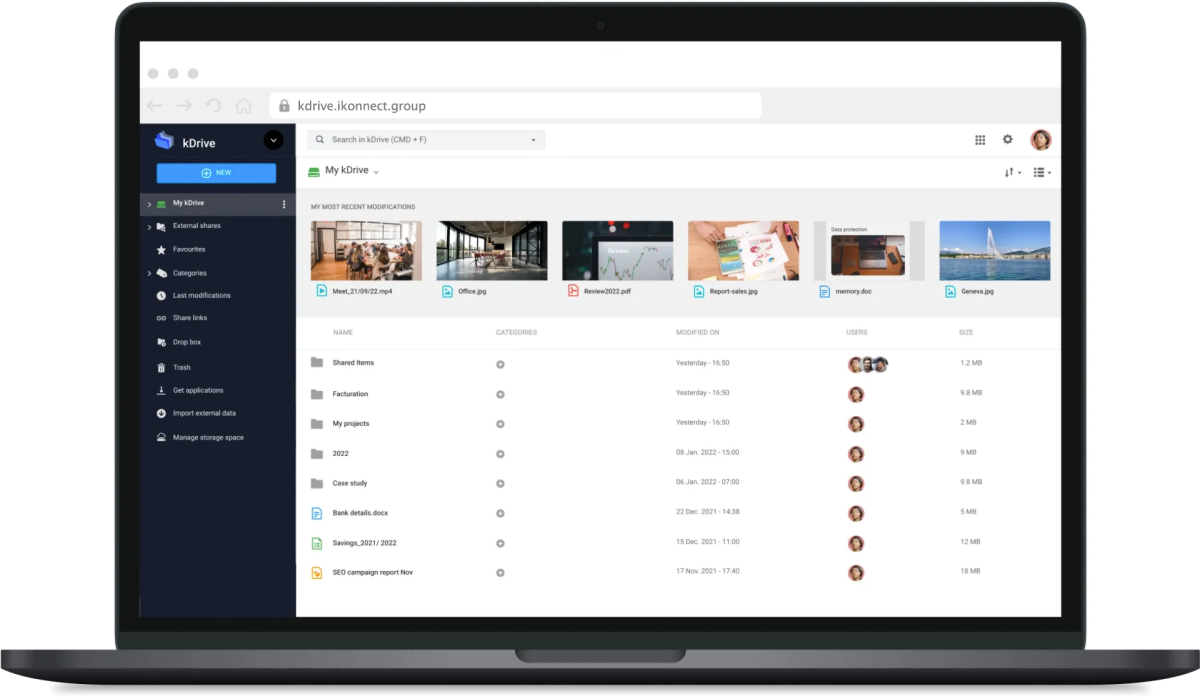Click the user avatars on Shared Items row
The height and width of the screenshot is (699, 1200).
pyautogui.click(x=868, y=365)
